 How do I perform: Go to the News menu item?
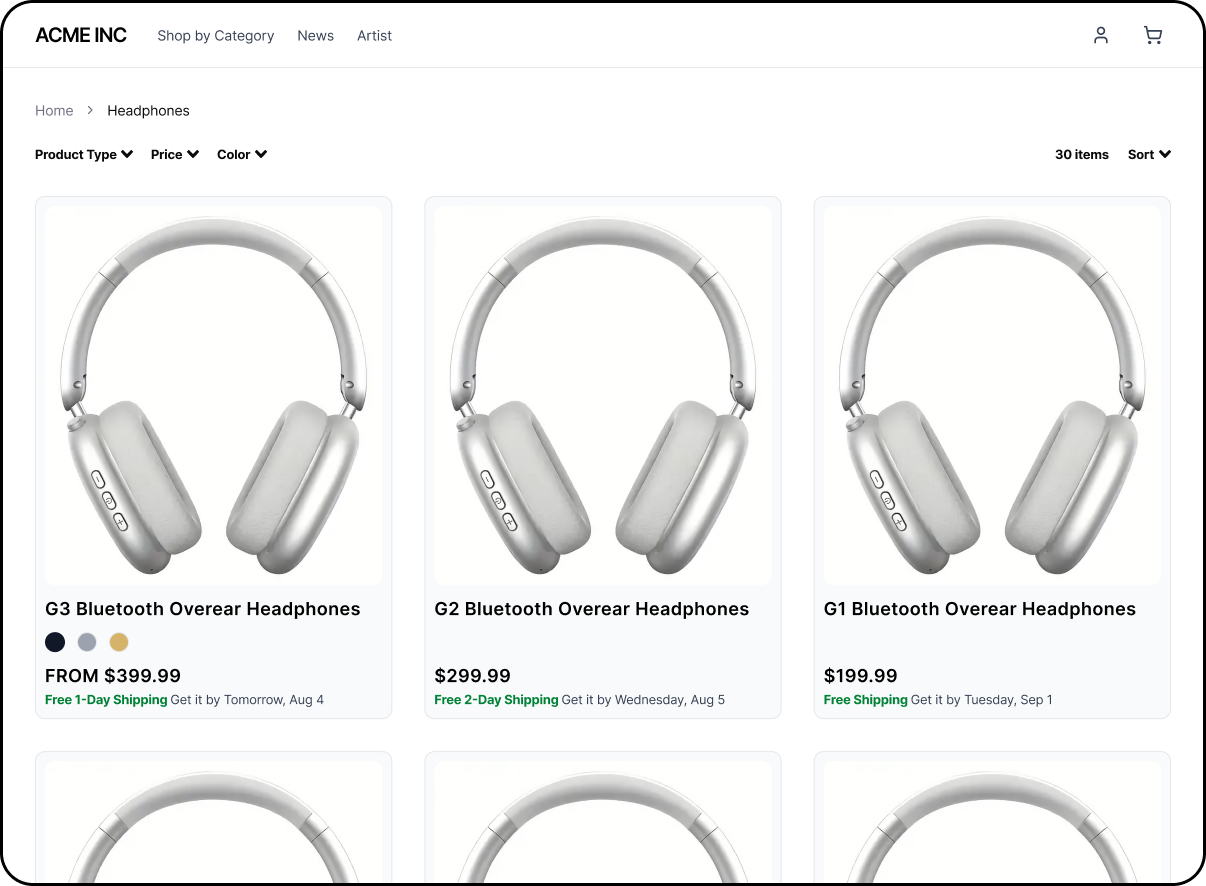[x=315, y=35]
